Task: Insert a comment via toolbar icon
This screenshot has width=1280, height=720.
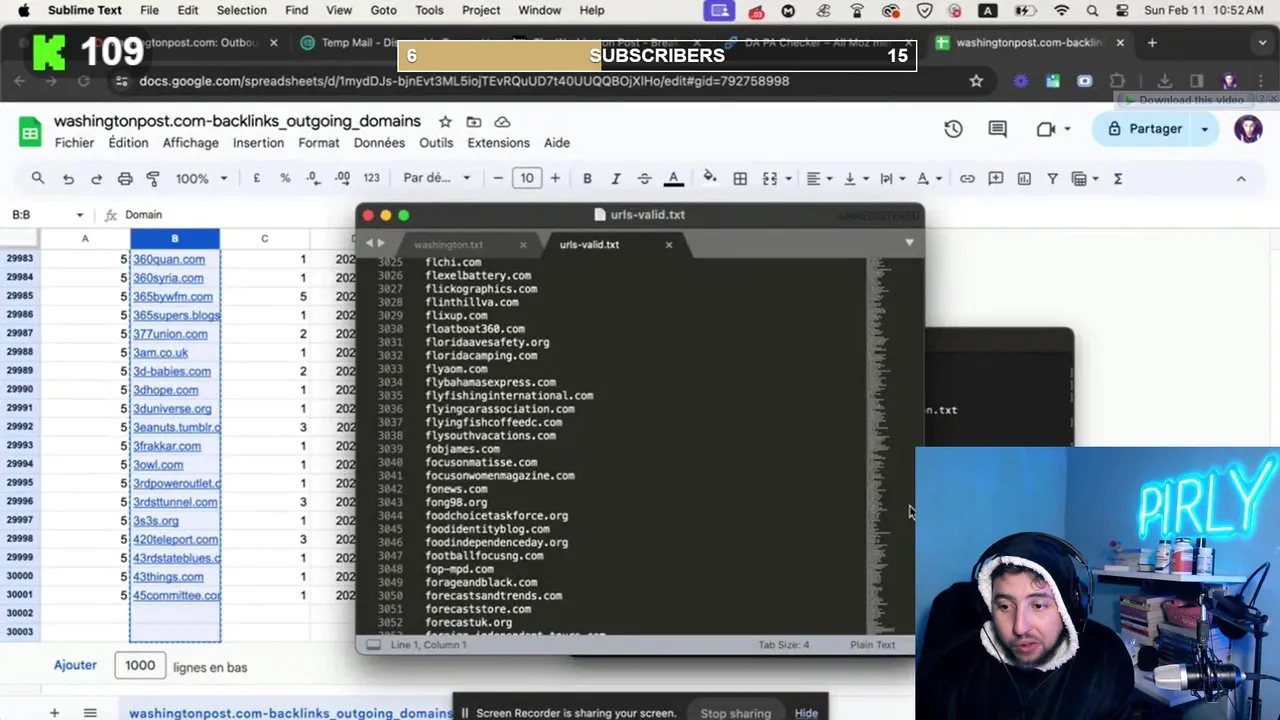Action: click(x=996, y=178)
